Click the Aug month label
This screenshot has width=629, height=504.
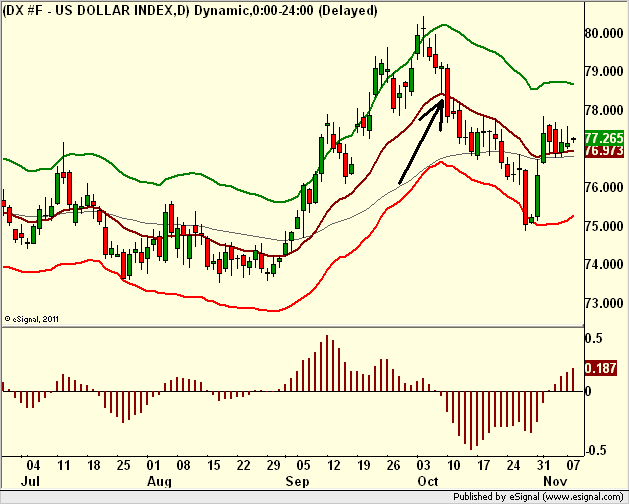(159, 481)
